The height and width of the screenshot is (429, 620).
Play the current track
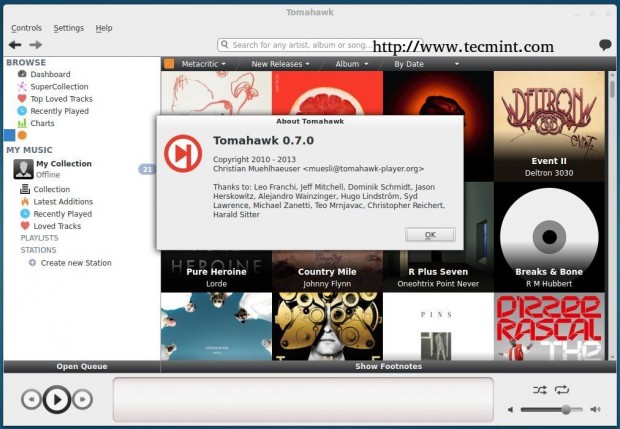click(x=57, y=399)
